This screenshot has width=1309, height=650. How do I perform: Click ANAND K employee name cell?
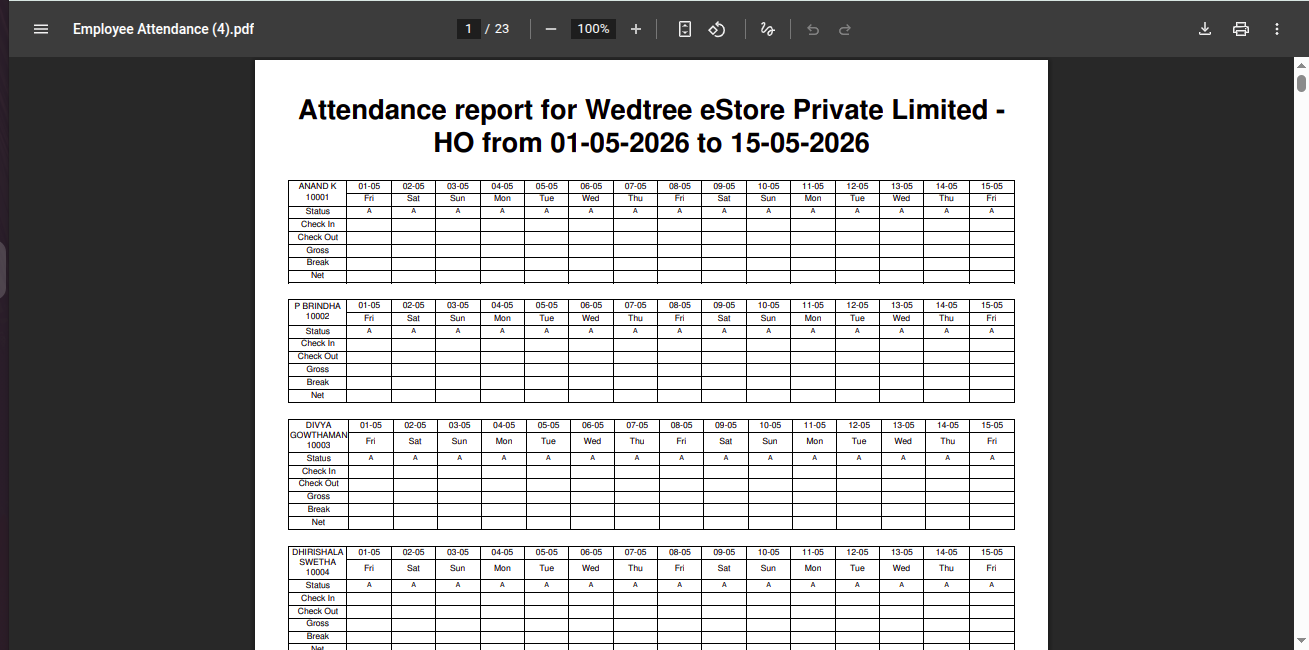pos(317,192)
